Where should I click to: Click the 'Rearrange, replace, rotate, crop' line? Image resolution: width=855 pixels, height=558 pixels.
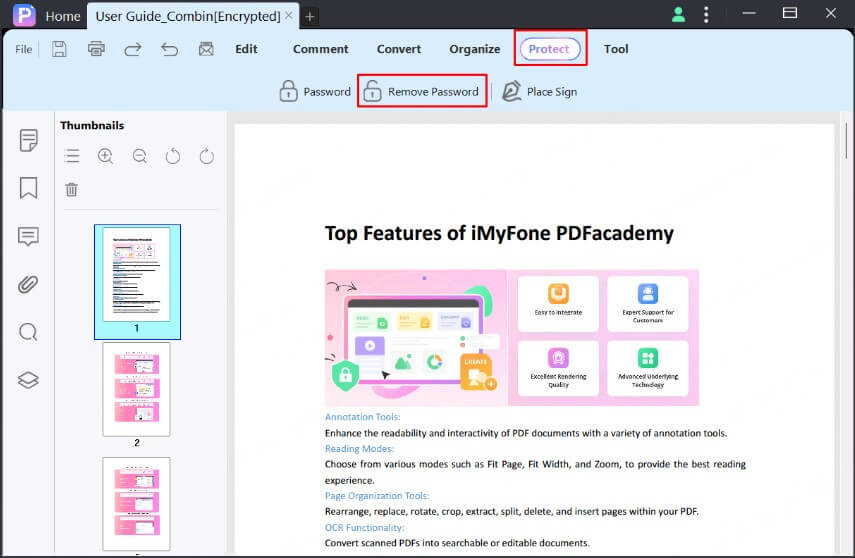click(x=511, y=512)
